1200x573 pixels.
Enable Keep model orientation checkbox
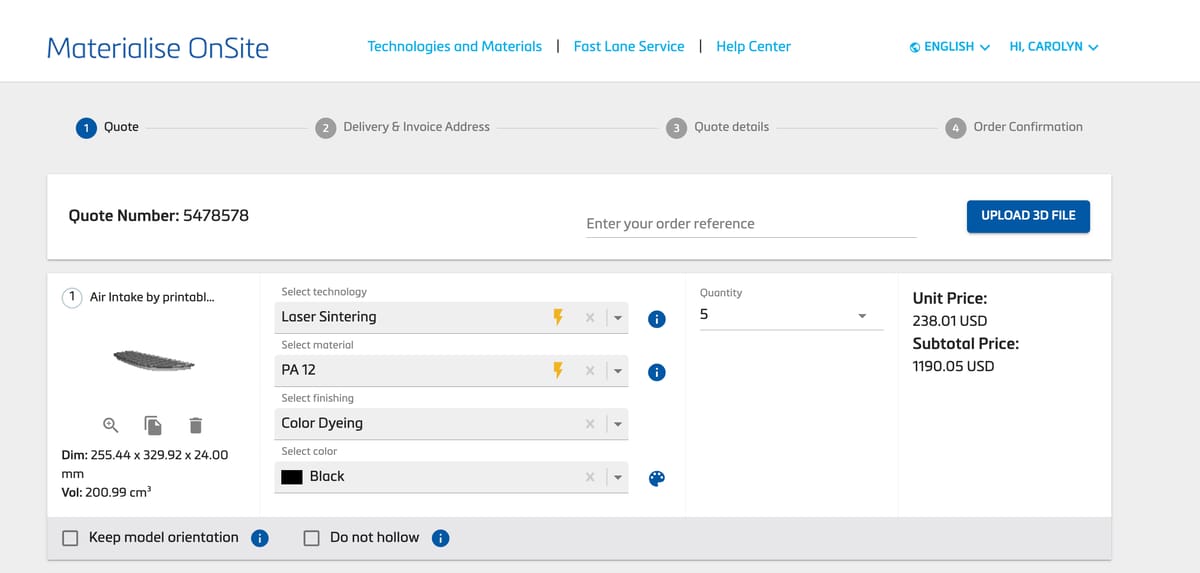[x=70, y=538]
